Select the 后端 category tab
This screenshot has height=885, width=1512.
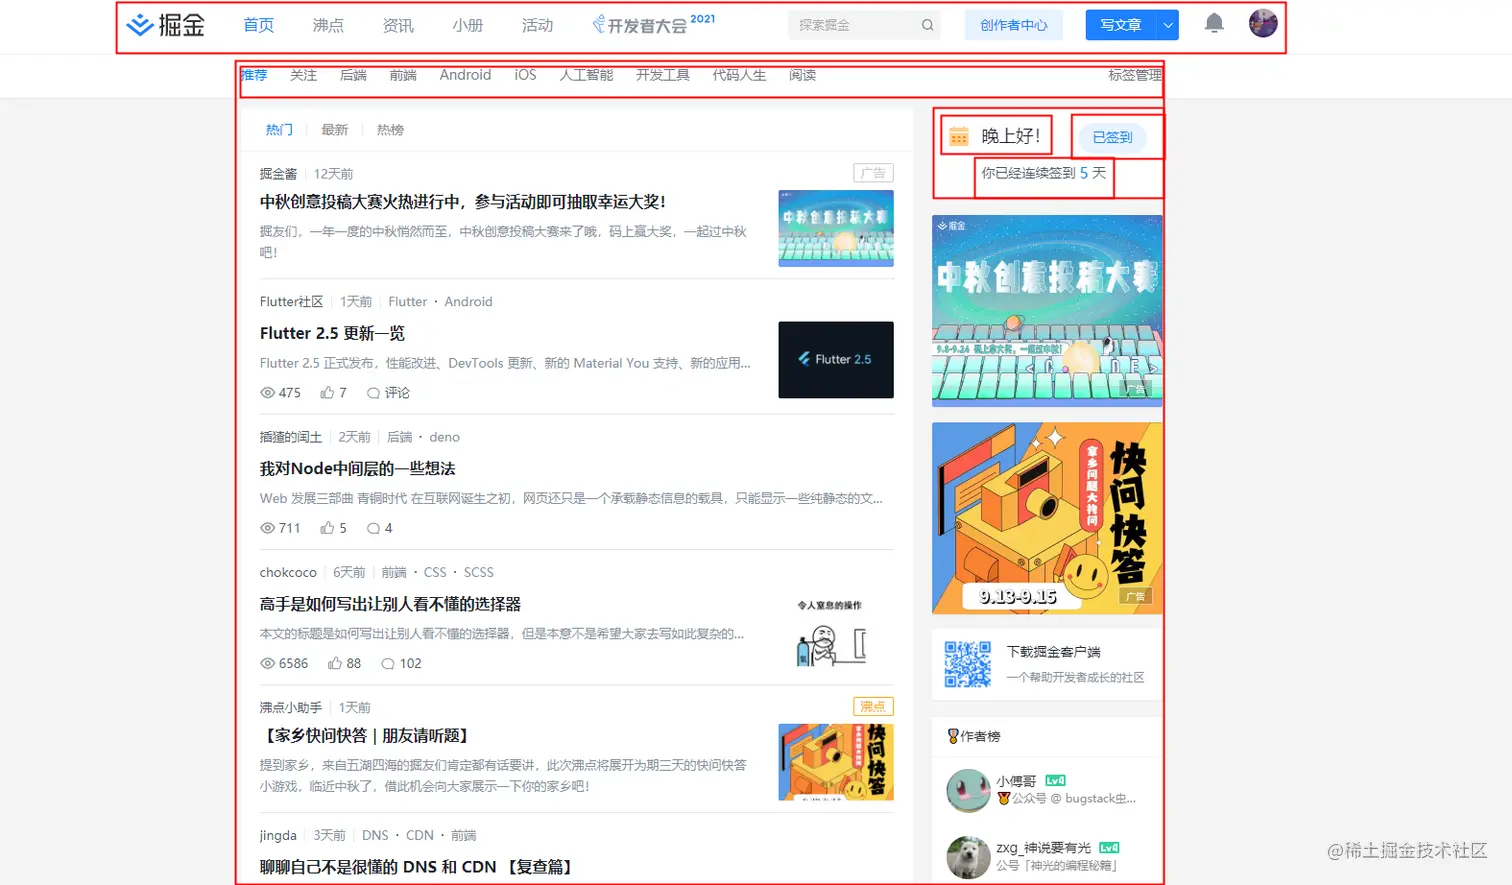353,75
